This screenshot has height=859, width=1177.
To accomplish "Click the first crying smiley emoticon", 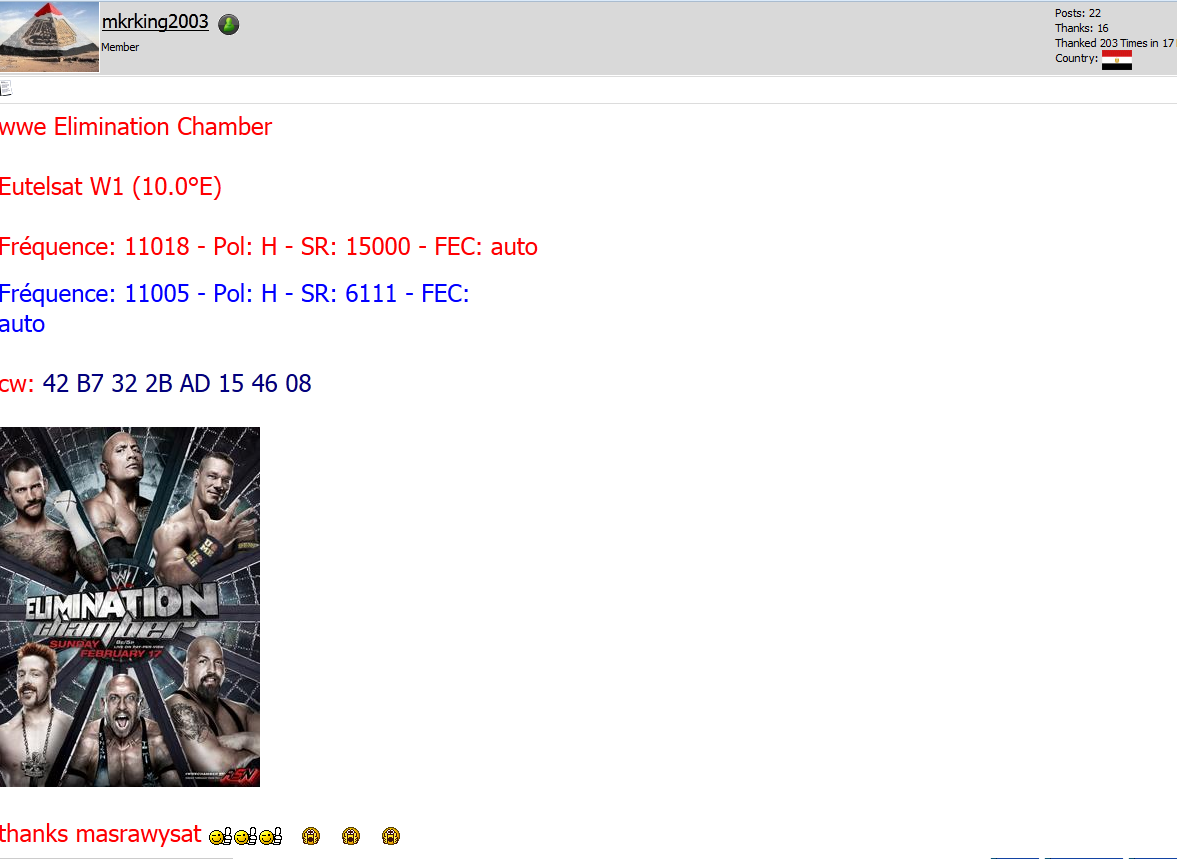I will pyautogui.click(x=311, y=836).
